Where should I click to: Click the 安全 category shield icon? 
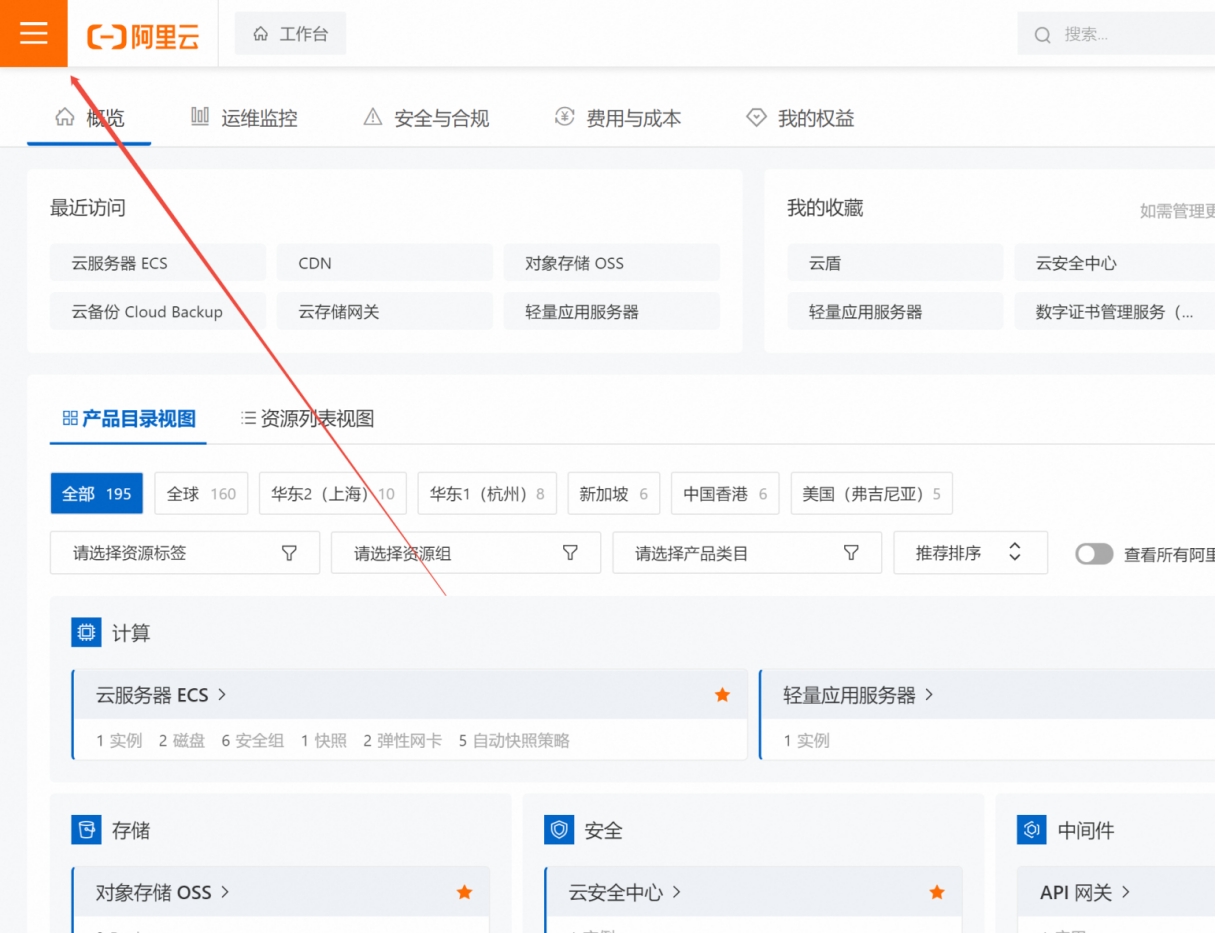coord(559,830)
